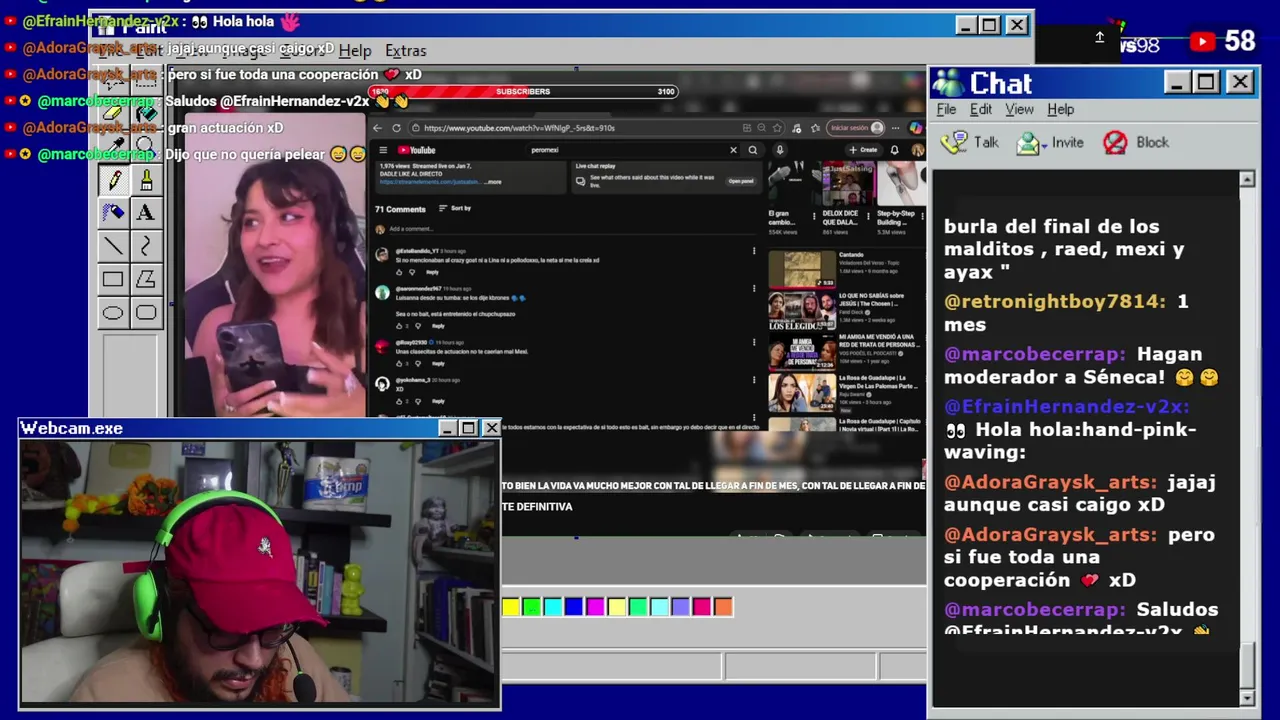Pick the orange color swatch in Paint

pos(723,607)
